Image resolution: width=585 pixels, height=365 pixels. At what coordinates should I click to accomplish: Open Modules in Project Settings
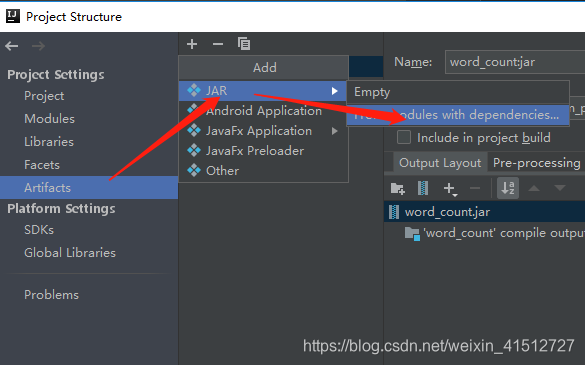point(49,119)
